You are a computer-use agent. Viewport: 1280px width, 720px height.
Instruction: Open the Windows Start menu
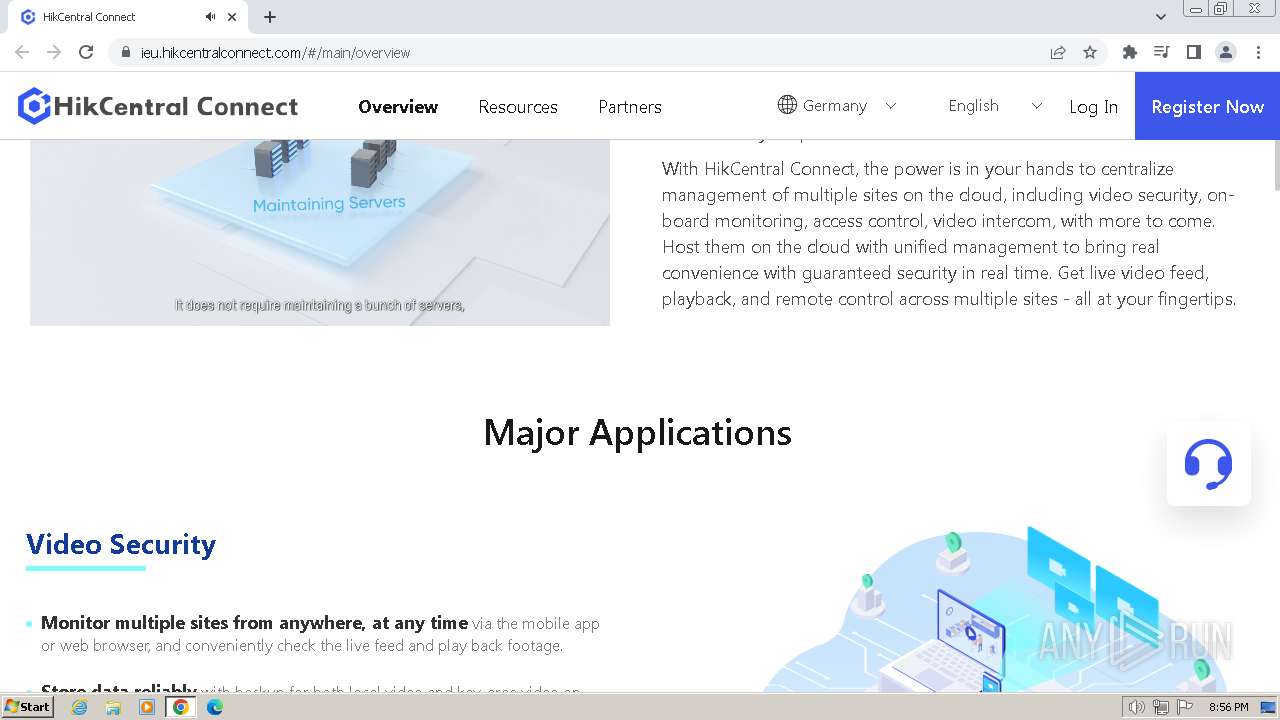[28, 707]
